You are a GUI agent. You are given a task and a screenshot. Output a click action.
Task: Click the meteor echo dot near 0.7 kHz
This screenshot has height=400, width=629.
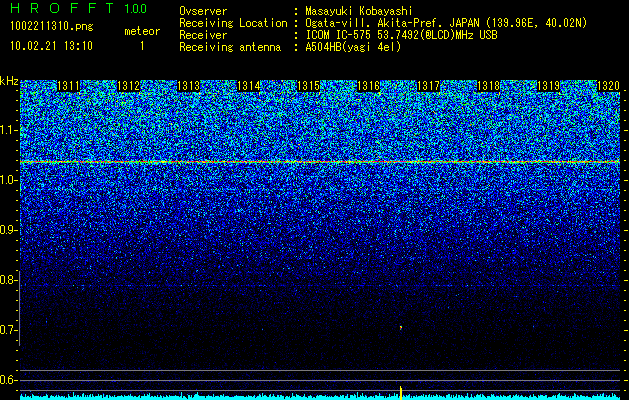[400, 328]
